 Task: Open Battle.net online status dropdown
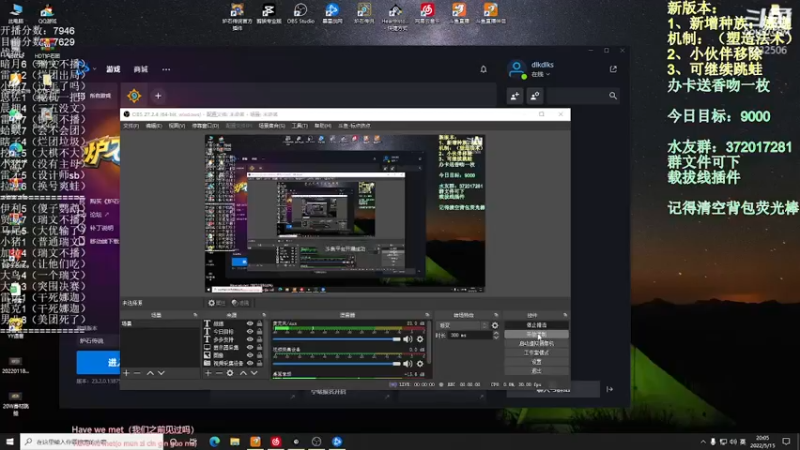(x=540, y=74)
